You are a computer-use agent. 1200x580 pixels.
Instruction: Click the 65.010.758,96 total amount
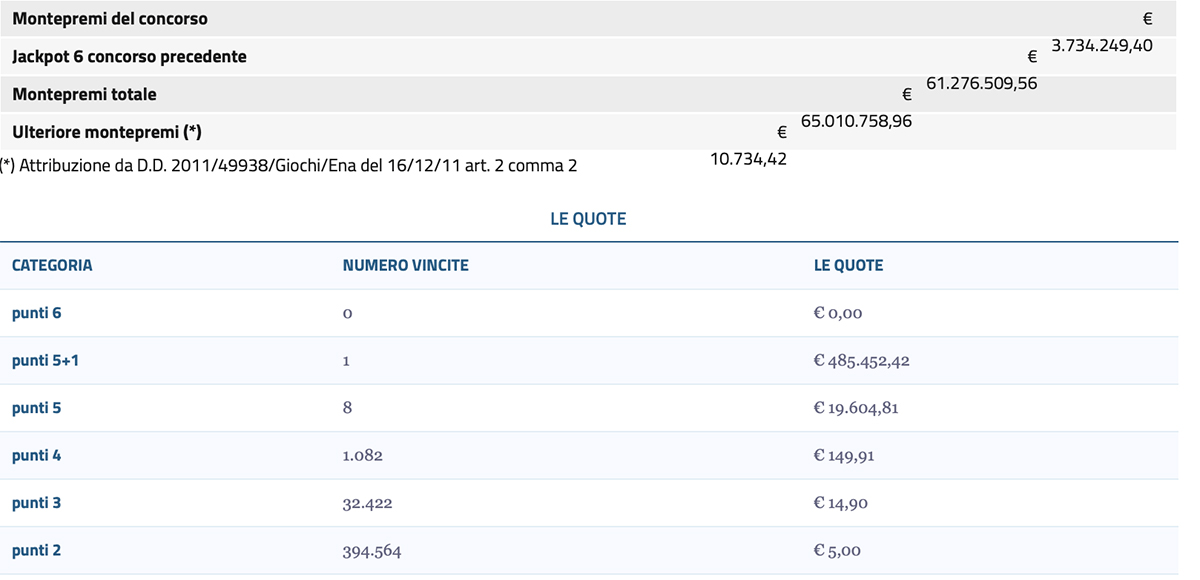856,121
